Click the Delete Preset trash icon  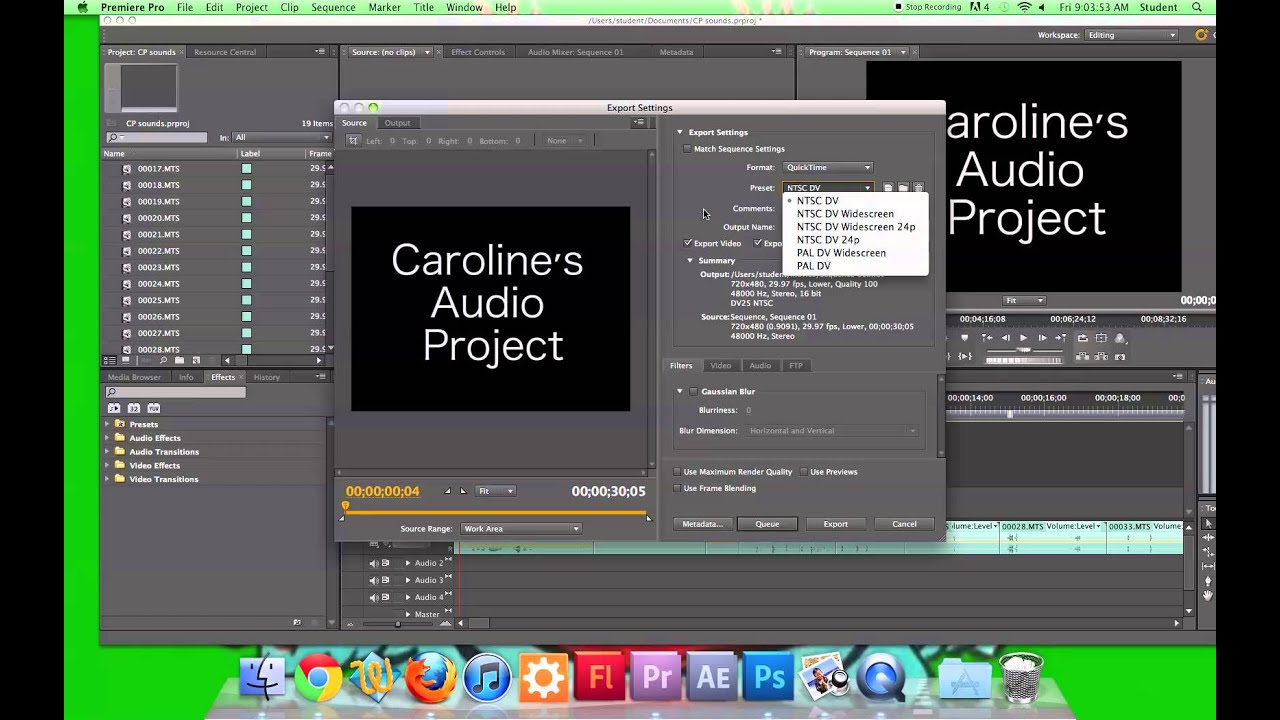click(x=919, y=188)
